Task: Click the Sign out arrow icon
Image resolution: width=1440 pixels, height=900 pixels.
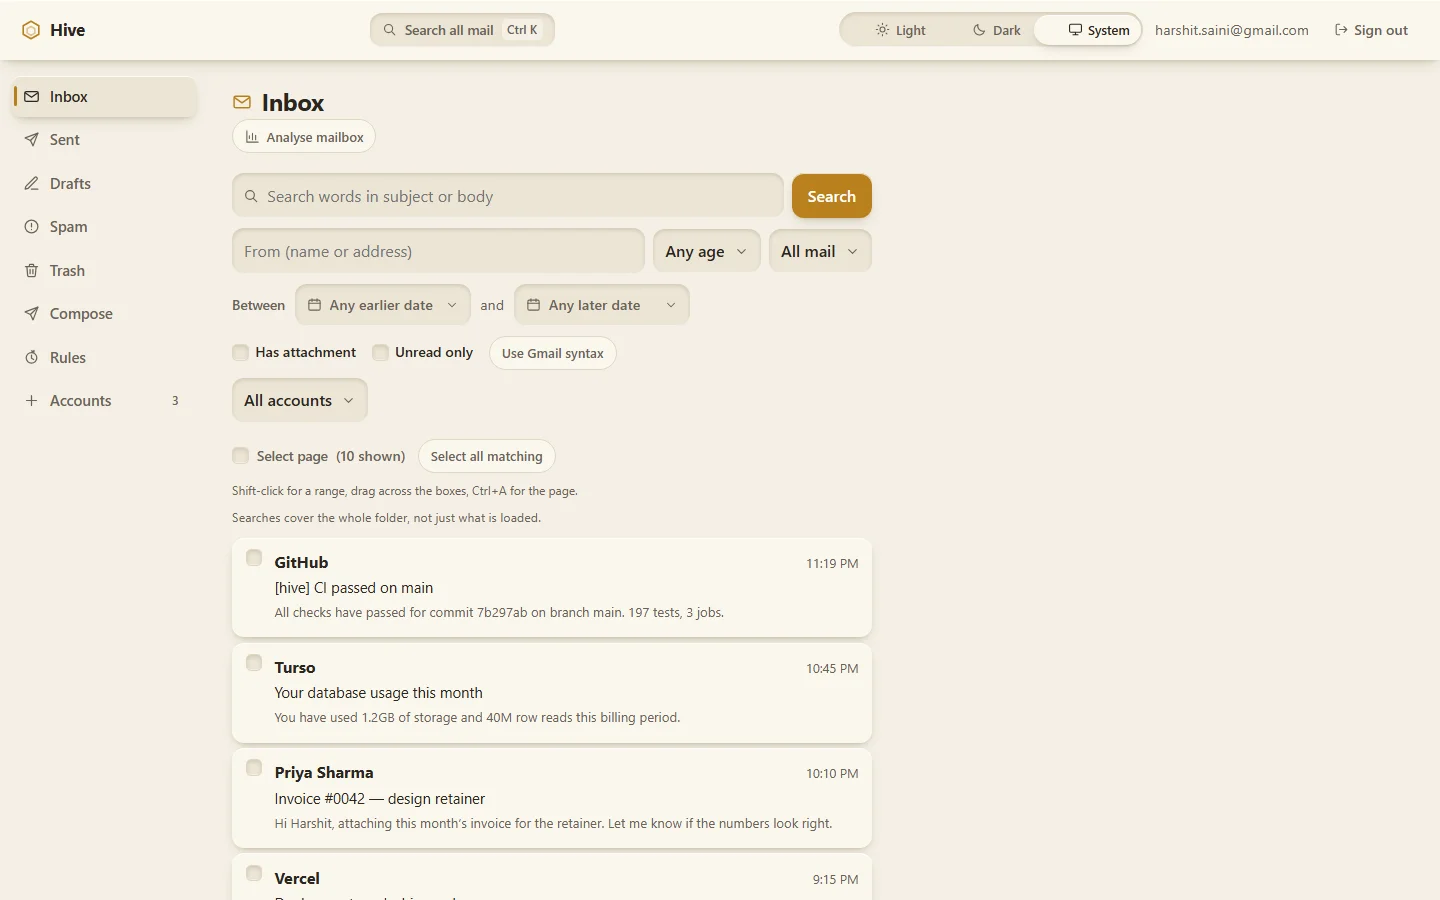Action: tap(1341, 30)
